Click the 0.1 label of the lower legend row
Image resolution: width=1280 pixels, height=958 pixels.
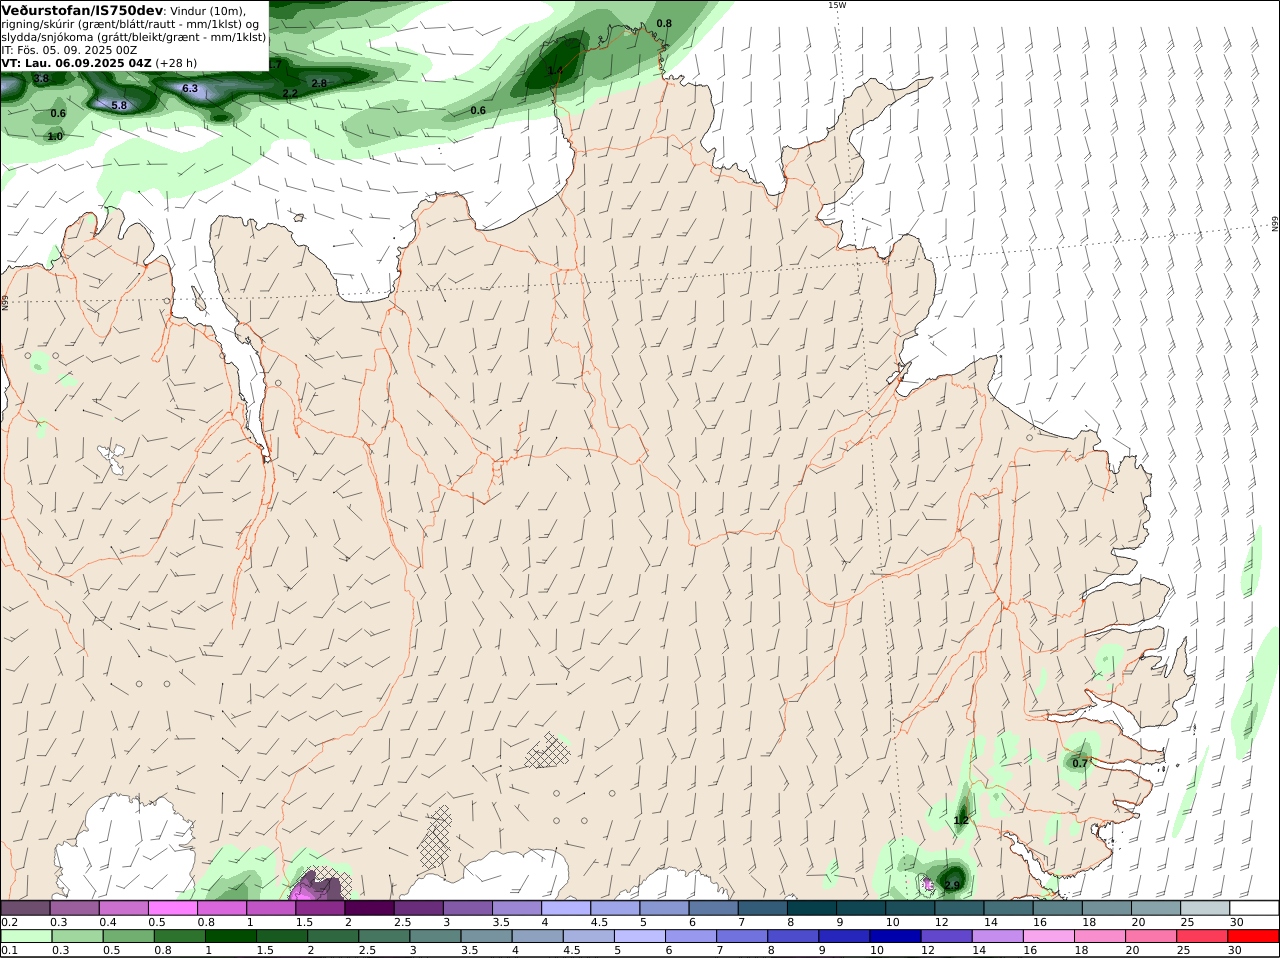9,950
